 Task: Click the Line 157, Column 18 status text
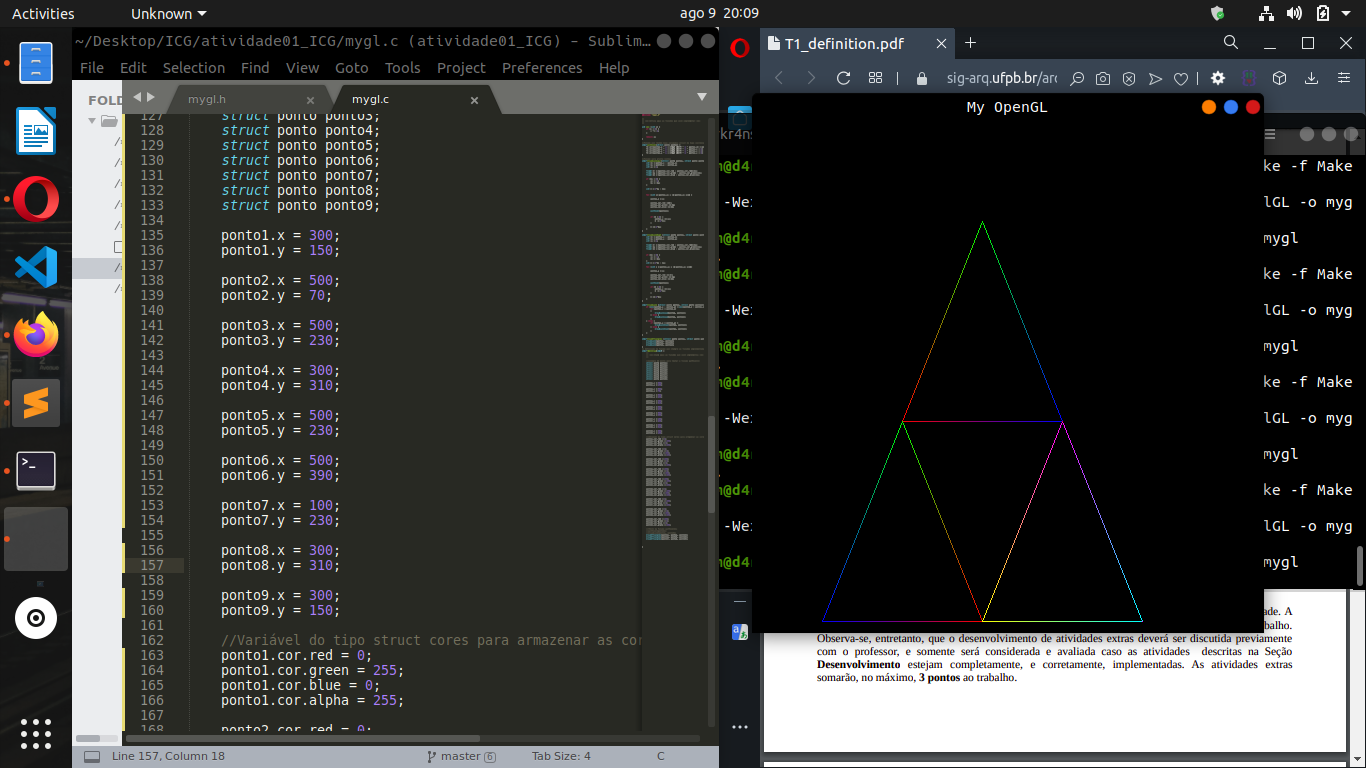(x=168, y=756)
